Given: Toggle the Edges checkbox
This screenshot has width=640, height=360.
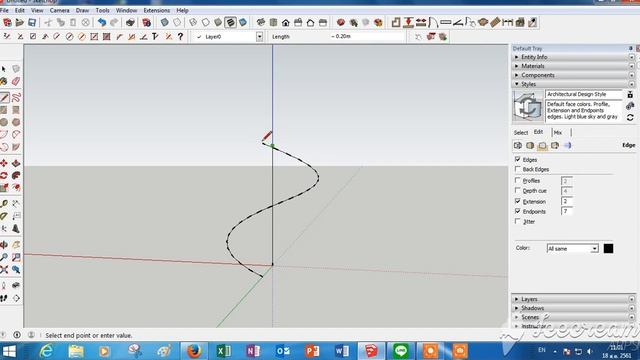Looking at the screenshot, I should click(x=518, y=159).
